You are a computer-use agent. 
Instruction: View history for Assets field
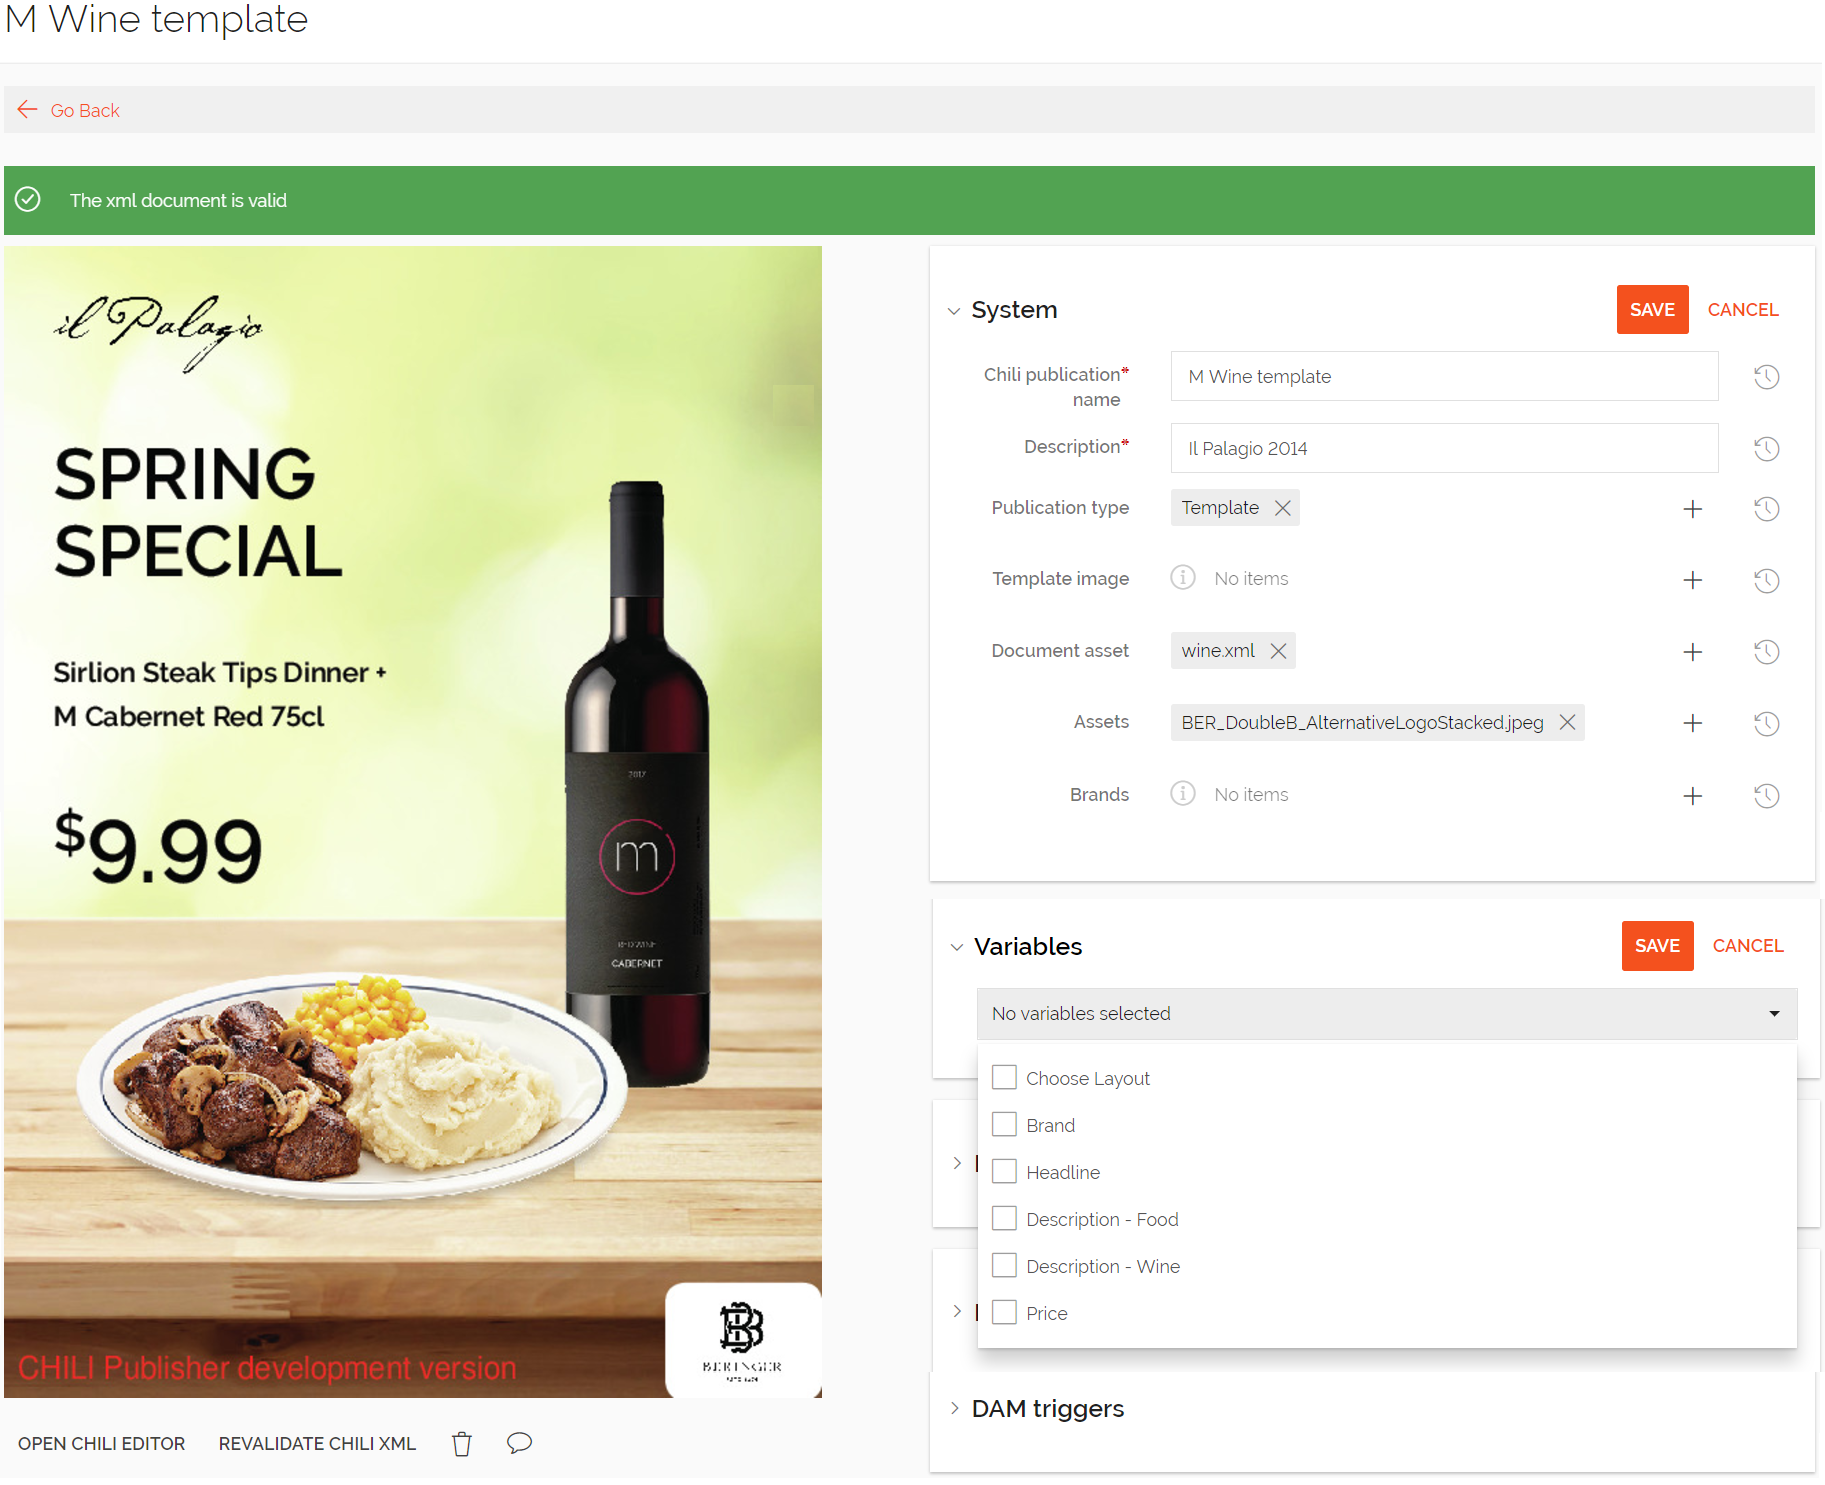click(1766, 723)
